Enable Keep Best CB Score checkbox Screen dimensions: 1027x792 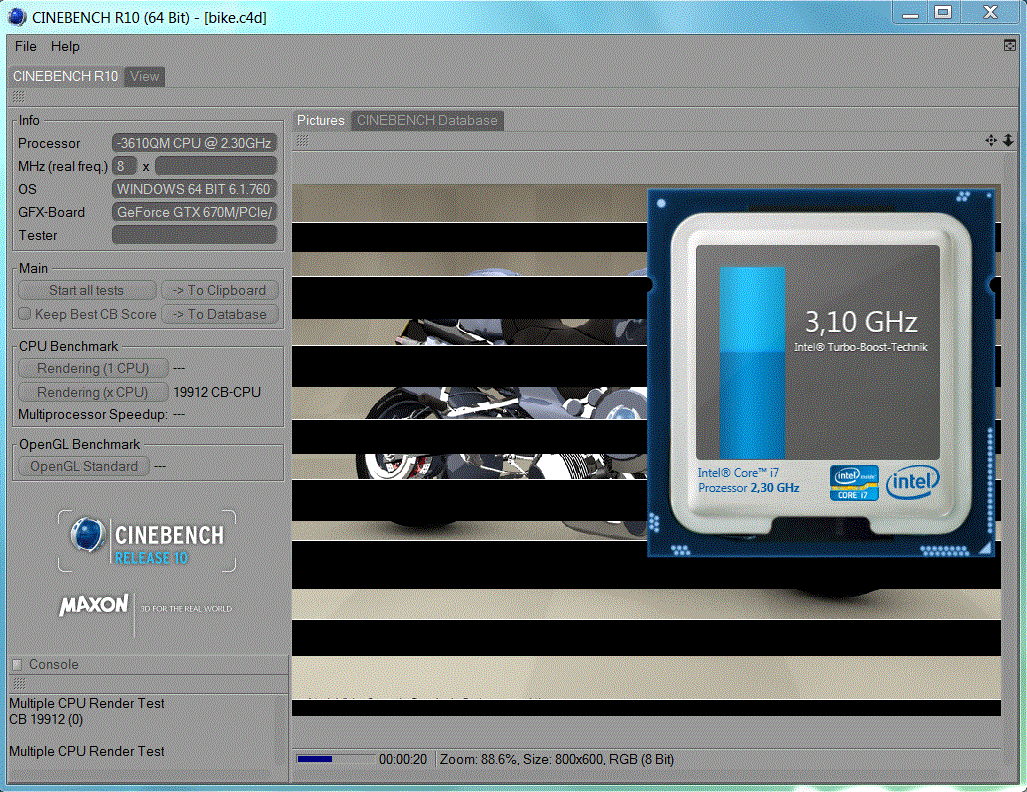25,314
